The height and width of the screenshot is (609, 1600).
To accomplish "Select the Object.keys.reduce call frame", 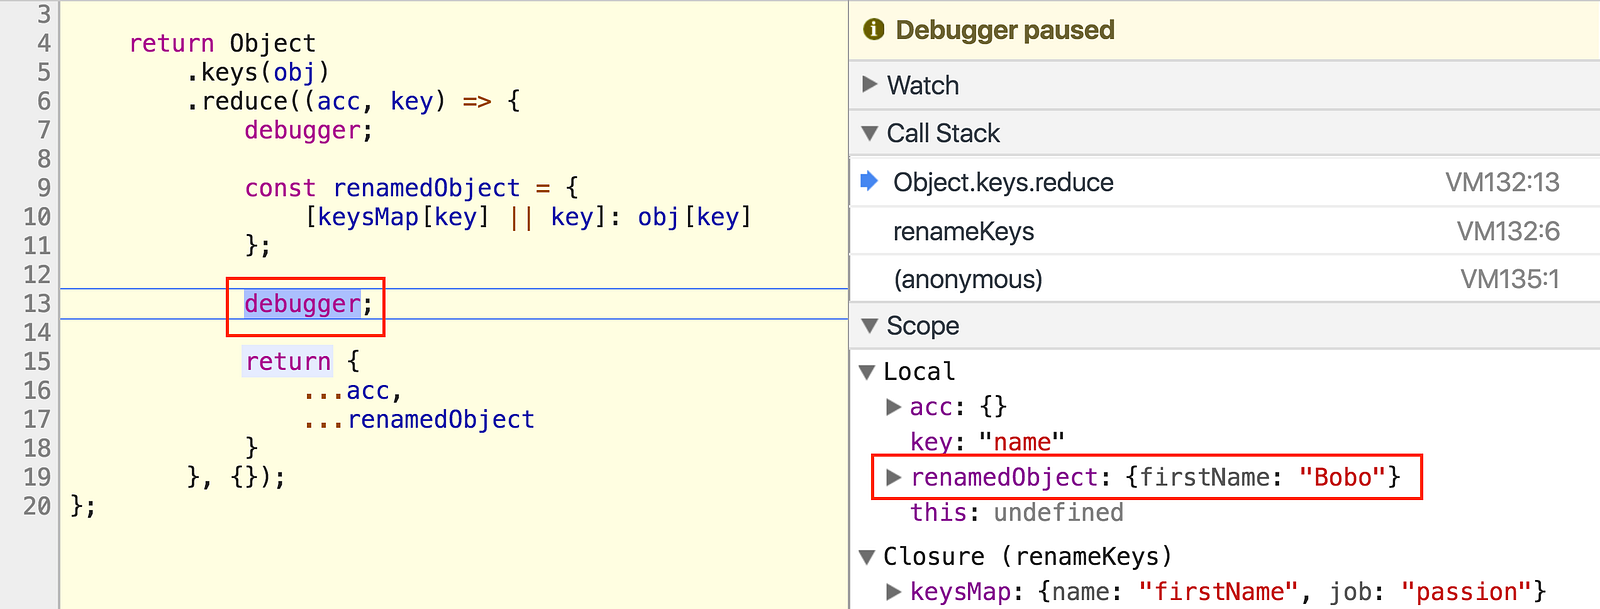I will (x=1224, y=182).
